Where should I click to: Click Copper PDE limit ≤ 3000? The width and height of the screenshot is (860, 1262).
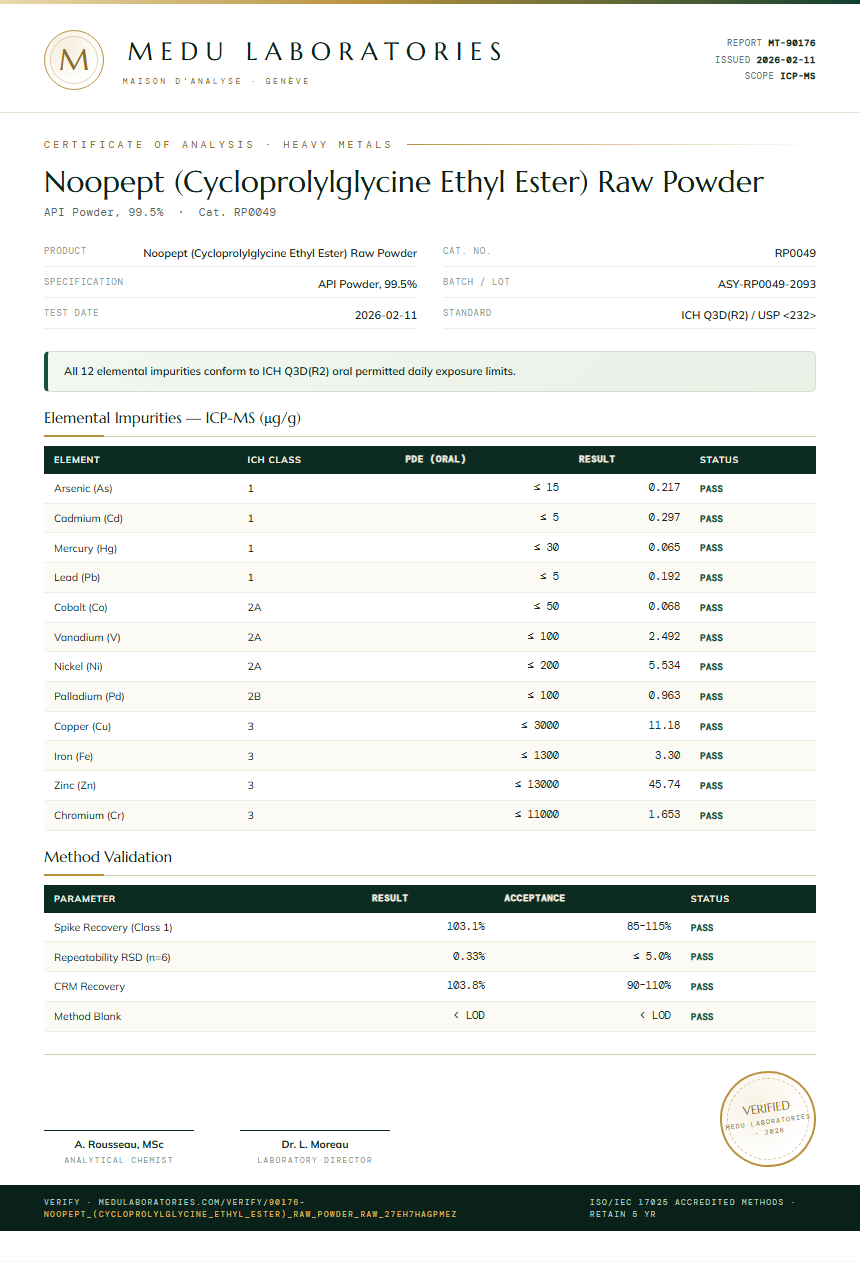tap(540, 725)
